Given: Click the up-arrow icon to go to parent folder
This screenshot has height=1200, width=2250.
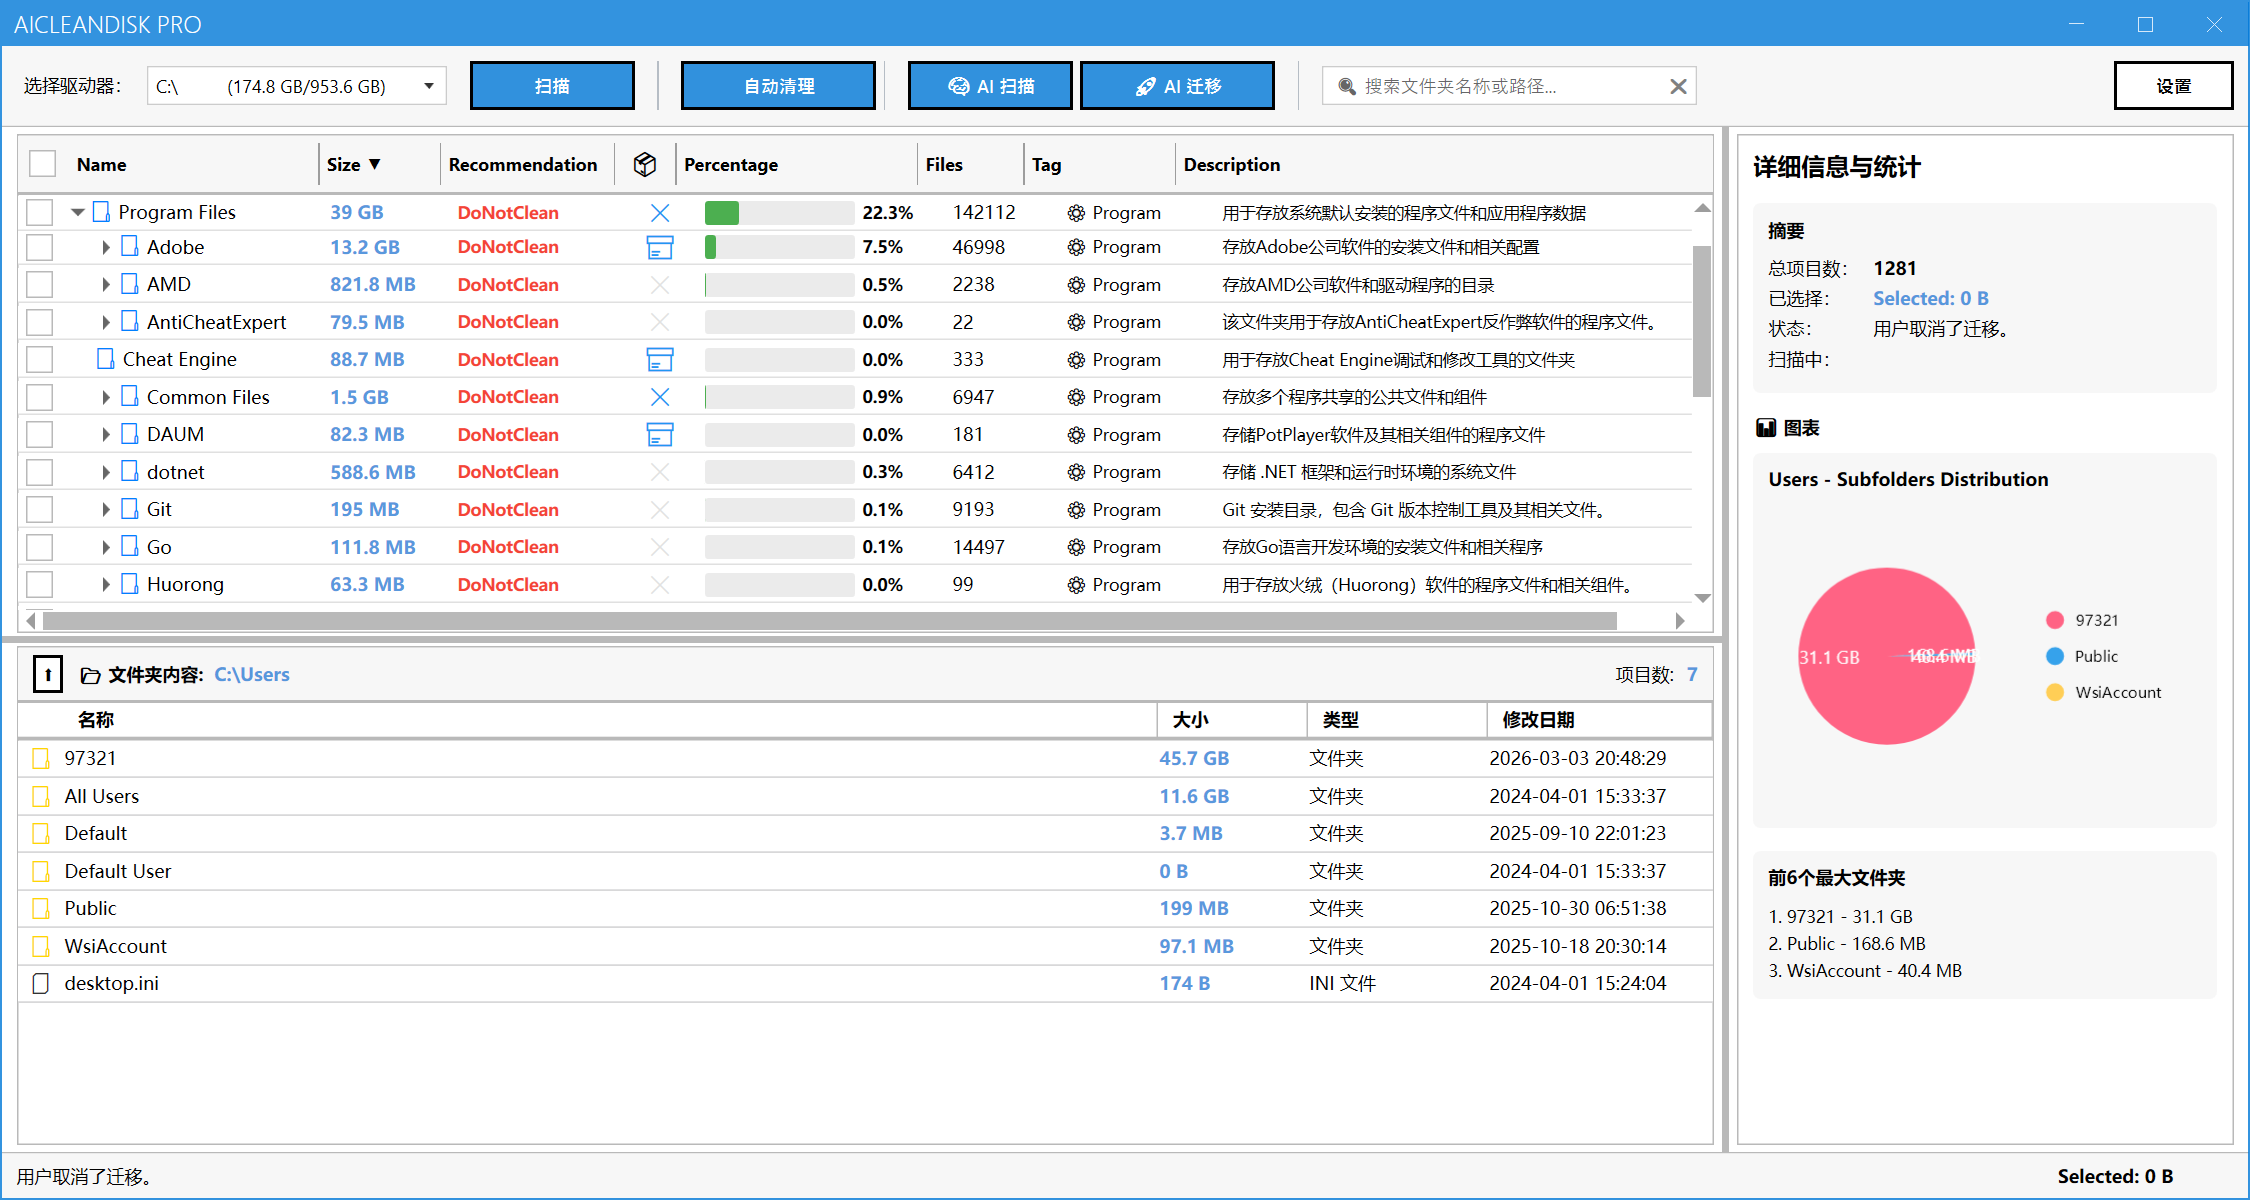Looking at the screenshot, I should coord(47,674).
